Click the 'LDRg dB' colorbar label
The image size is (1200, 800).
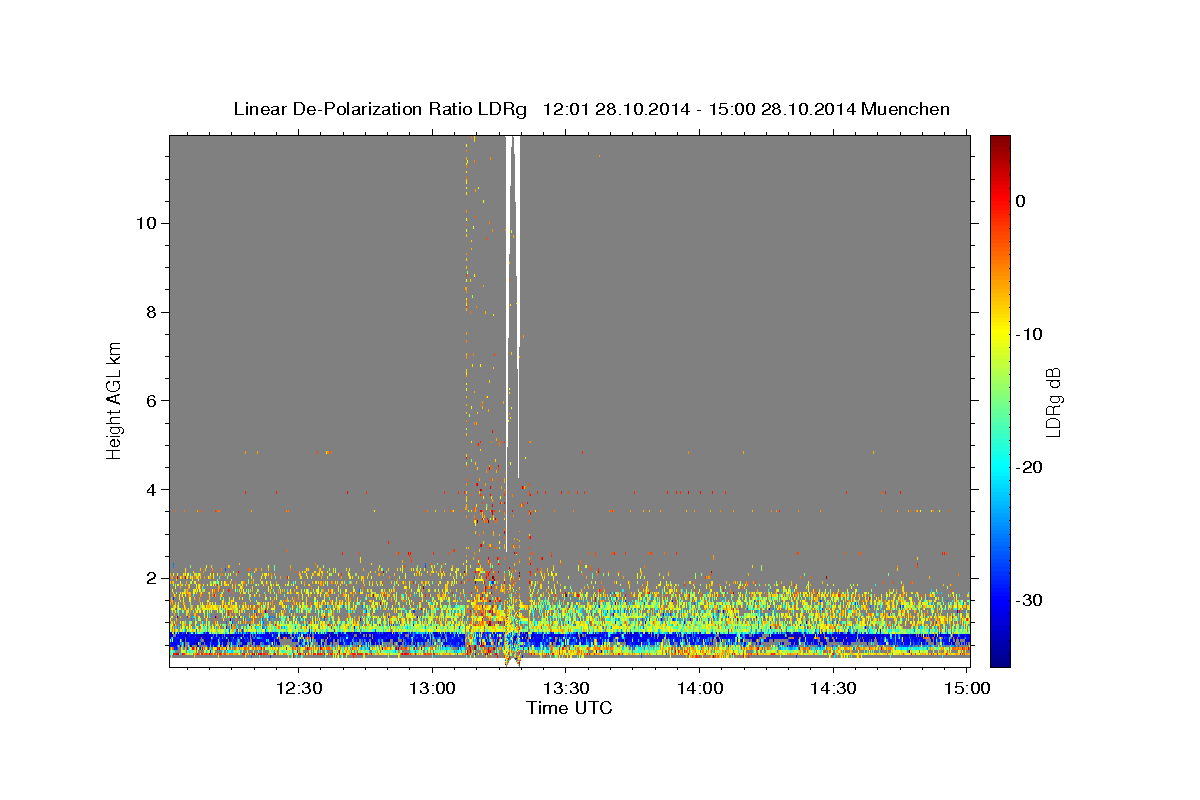tap(1052, 402)
